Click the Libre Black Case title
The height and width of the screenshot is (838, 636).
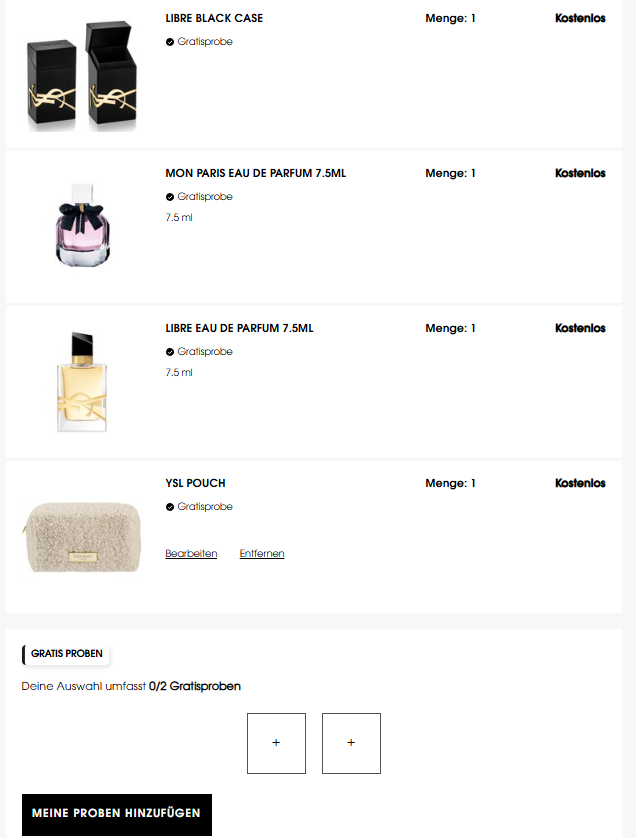214,18
